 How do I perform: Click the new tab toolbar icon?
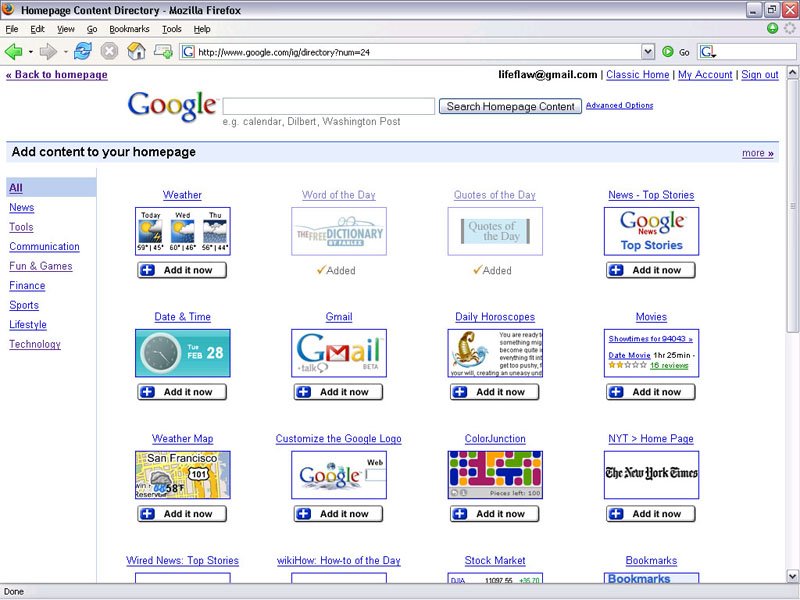pos(163,52)
